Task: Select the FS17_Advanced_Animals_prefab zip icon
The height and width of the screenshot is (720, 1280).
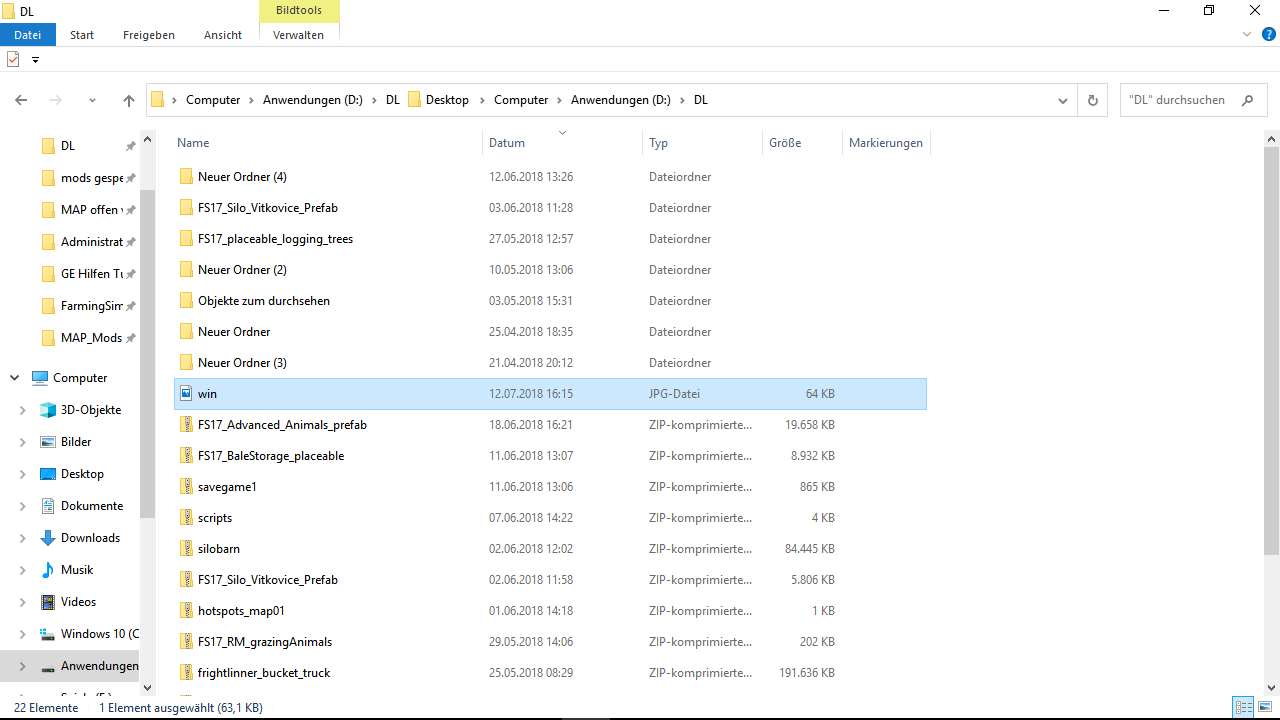Action: tap(185, 425)
